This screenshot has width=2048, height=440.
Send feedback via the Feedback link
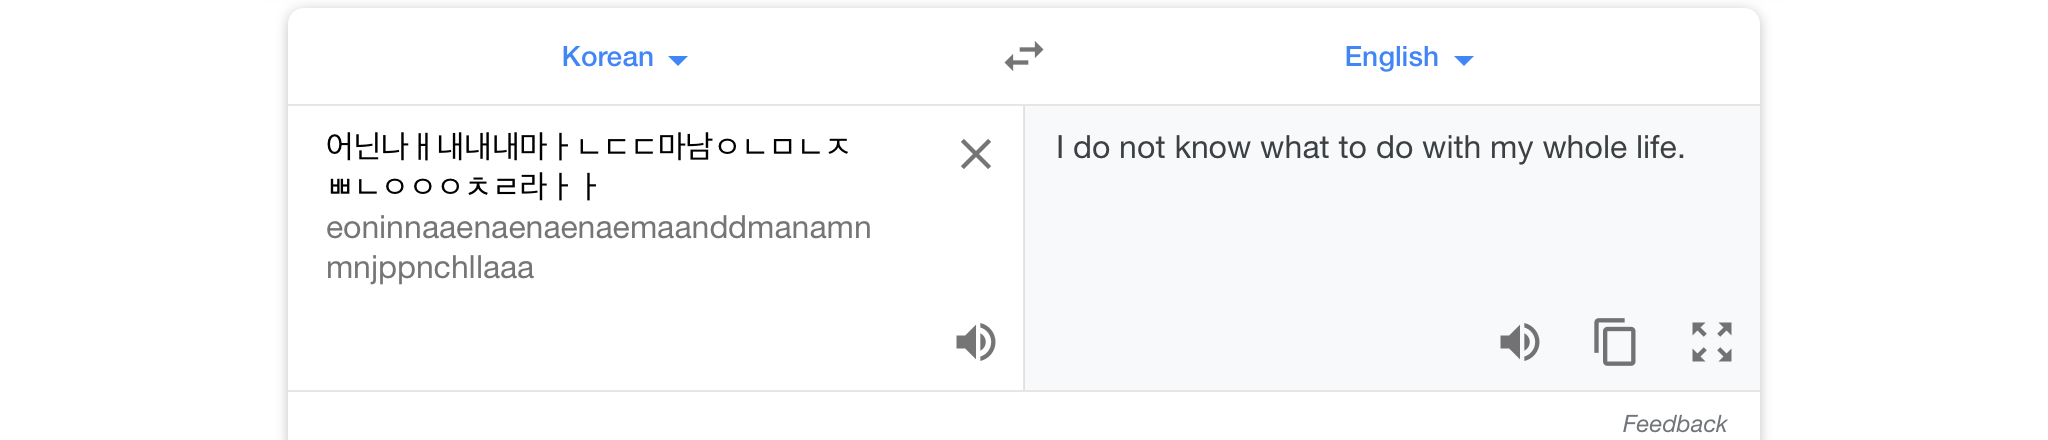point(1674,424)
